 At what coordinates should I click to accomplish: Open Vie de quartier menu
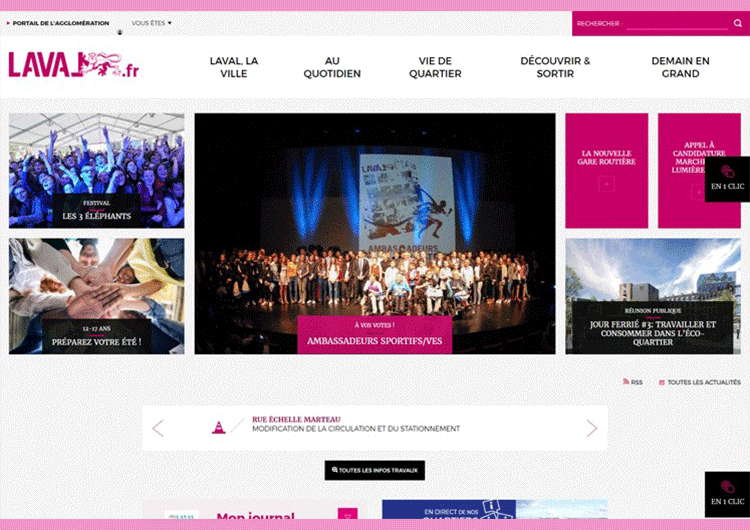click(435, 67)
